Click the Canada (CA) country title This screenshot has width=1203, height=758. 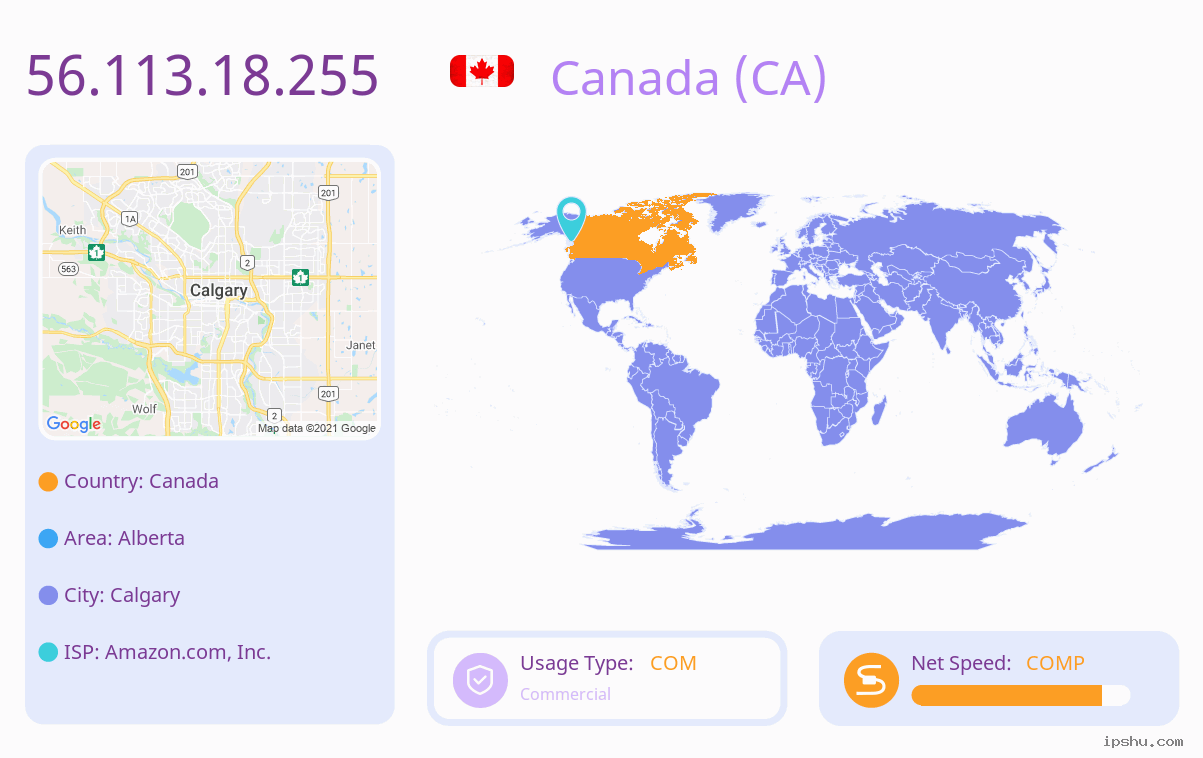689,78
